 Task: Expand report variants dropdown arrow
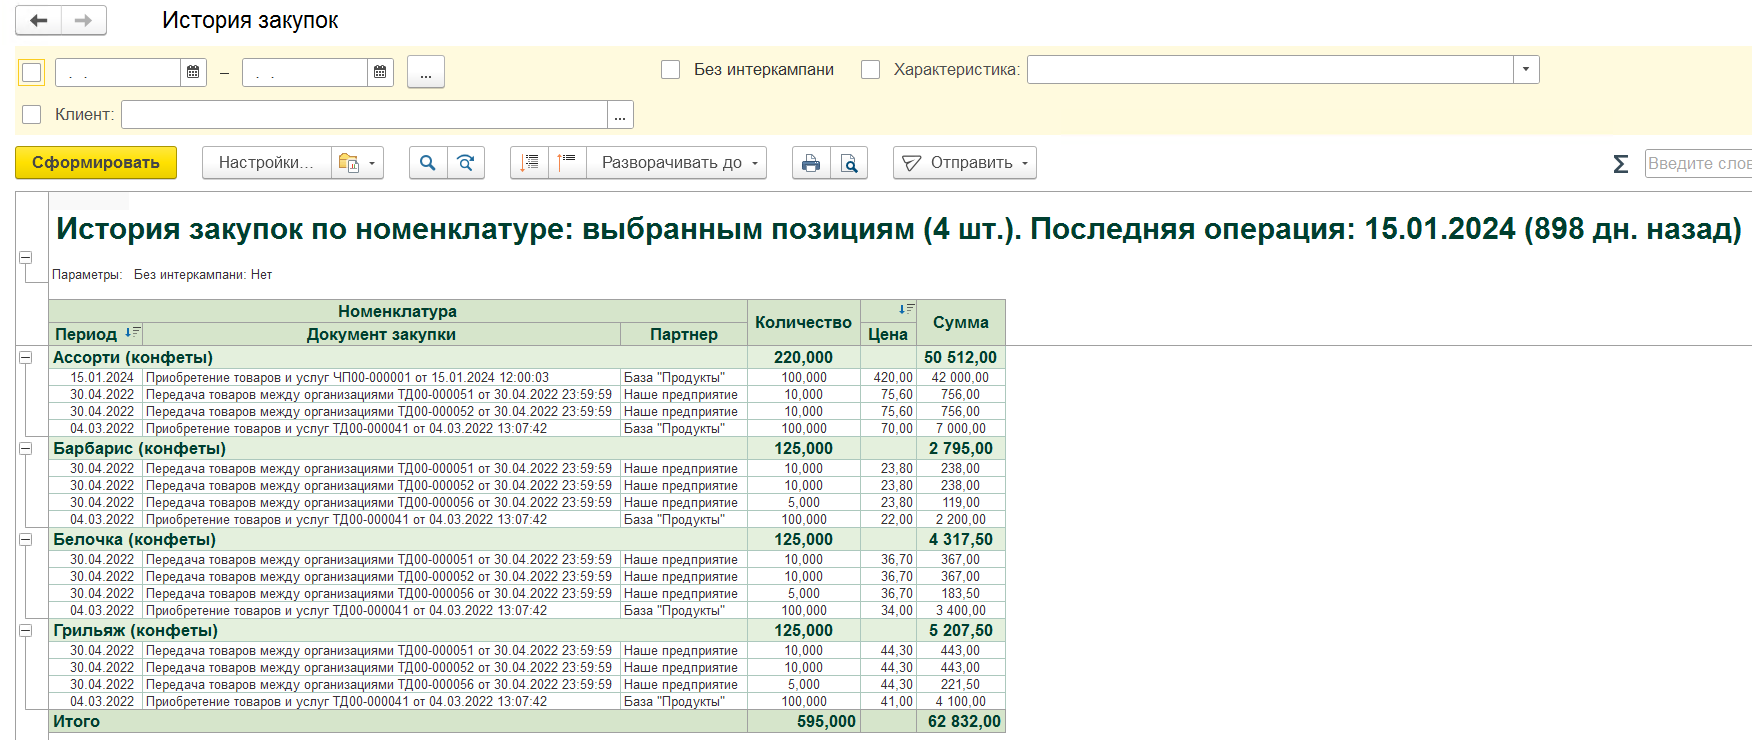(373, 163)
